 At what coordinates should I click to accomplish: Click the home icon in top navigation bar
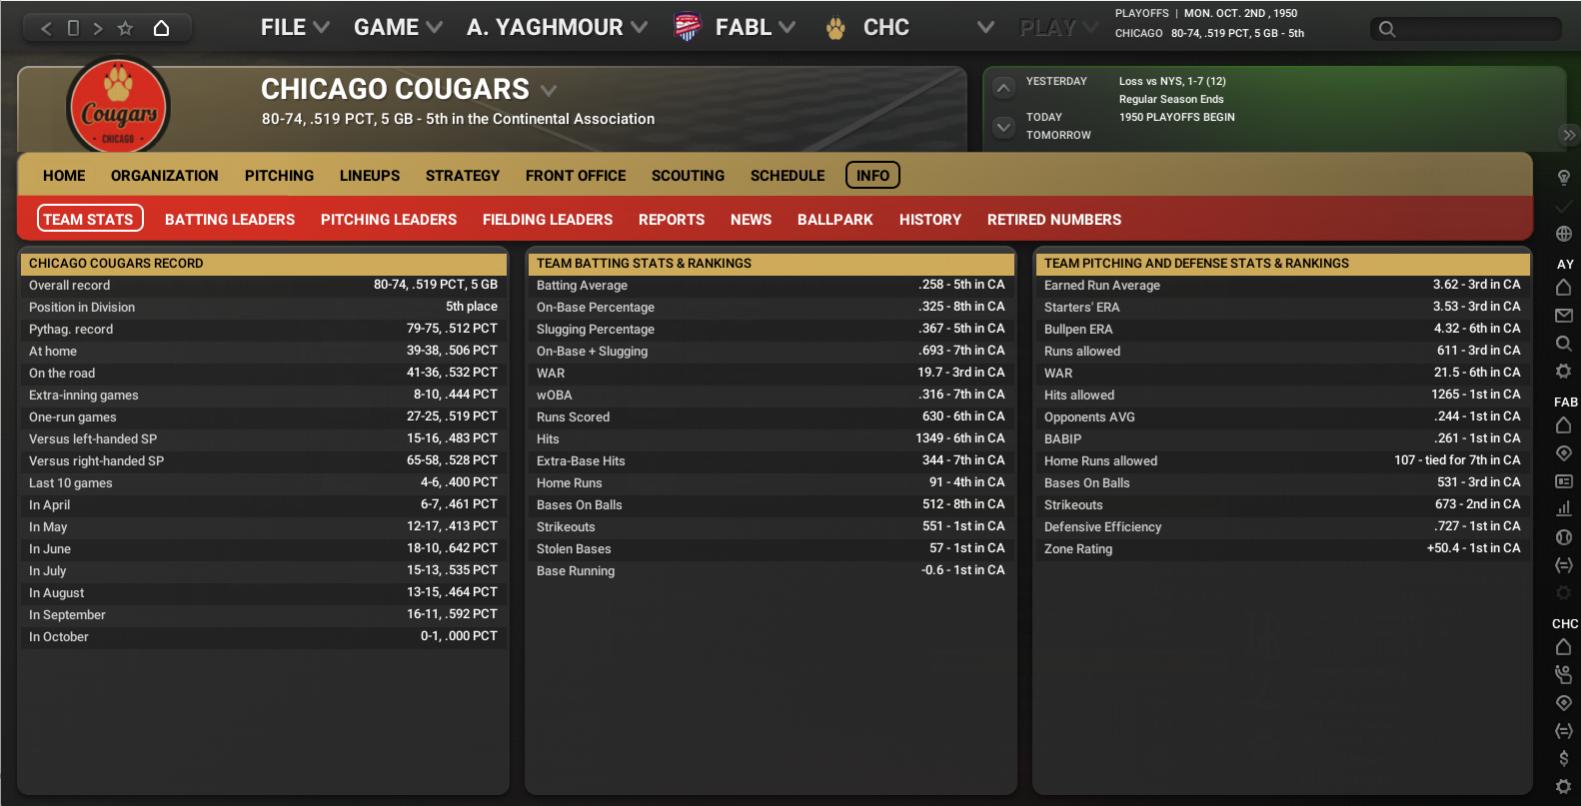(161, 28)
